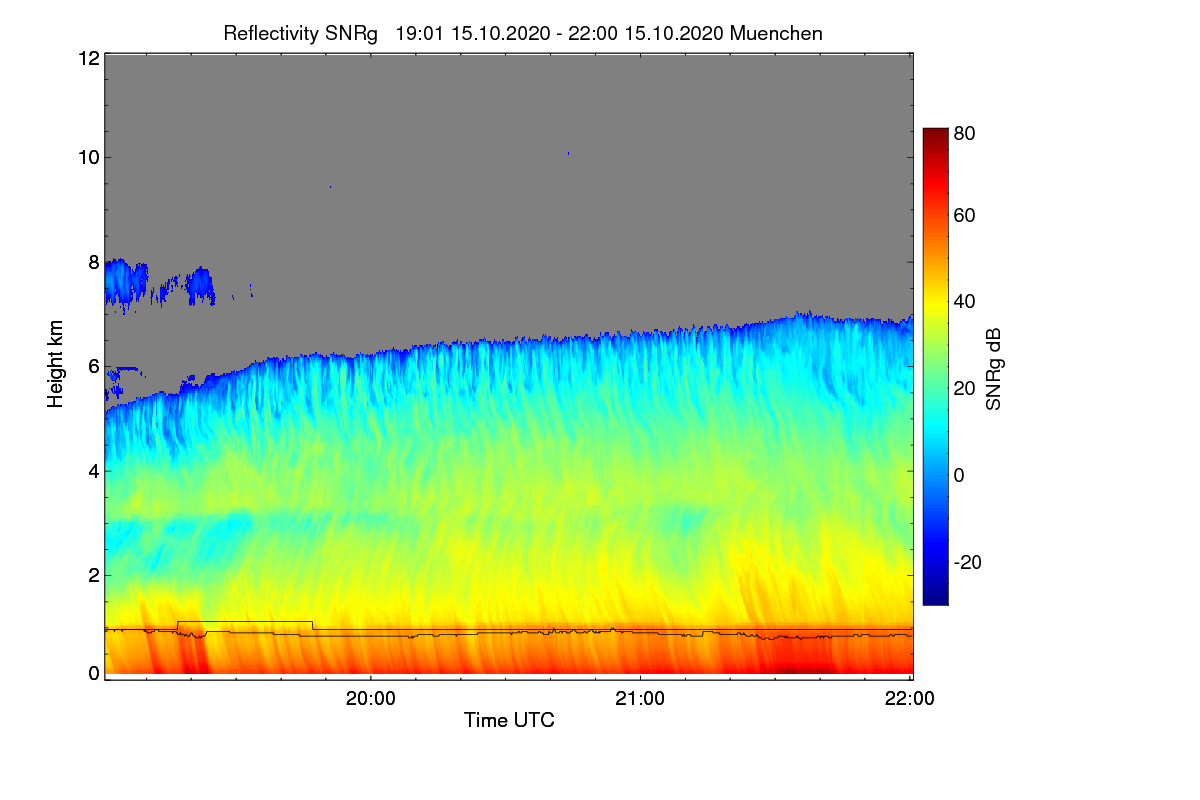Click the 8 height tick label
The width and height of the screenshot is (1200, 800).
(x=93, y=262)
